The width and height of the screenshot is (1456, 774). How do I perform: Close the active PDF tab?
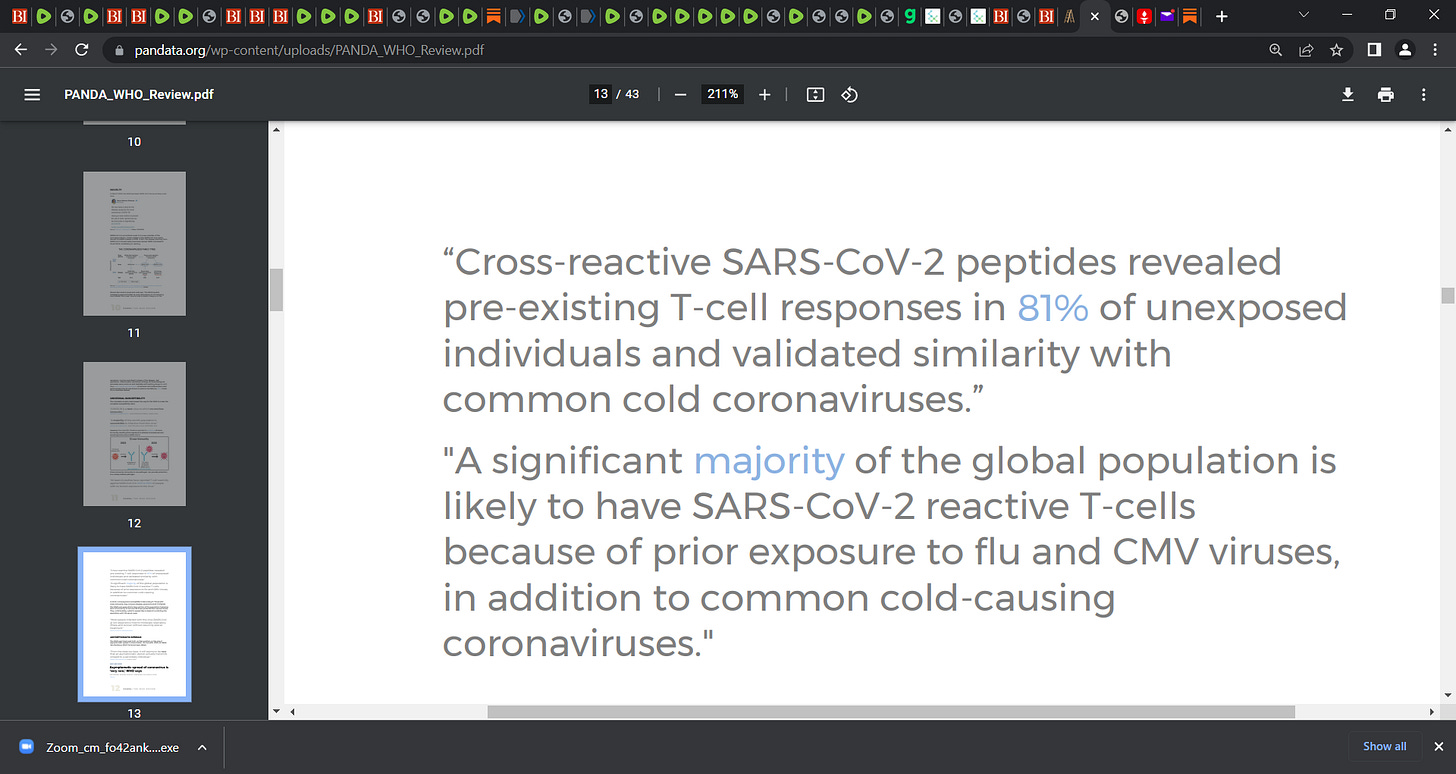tap(1094, 17)
